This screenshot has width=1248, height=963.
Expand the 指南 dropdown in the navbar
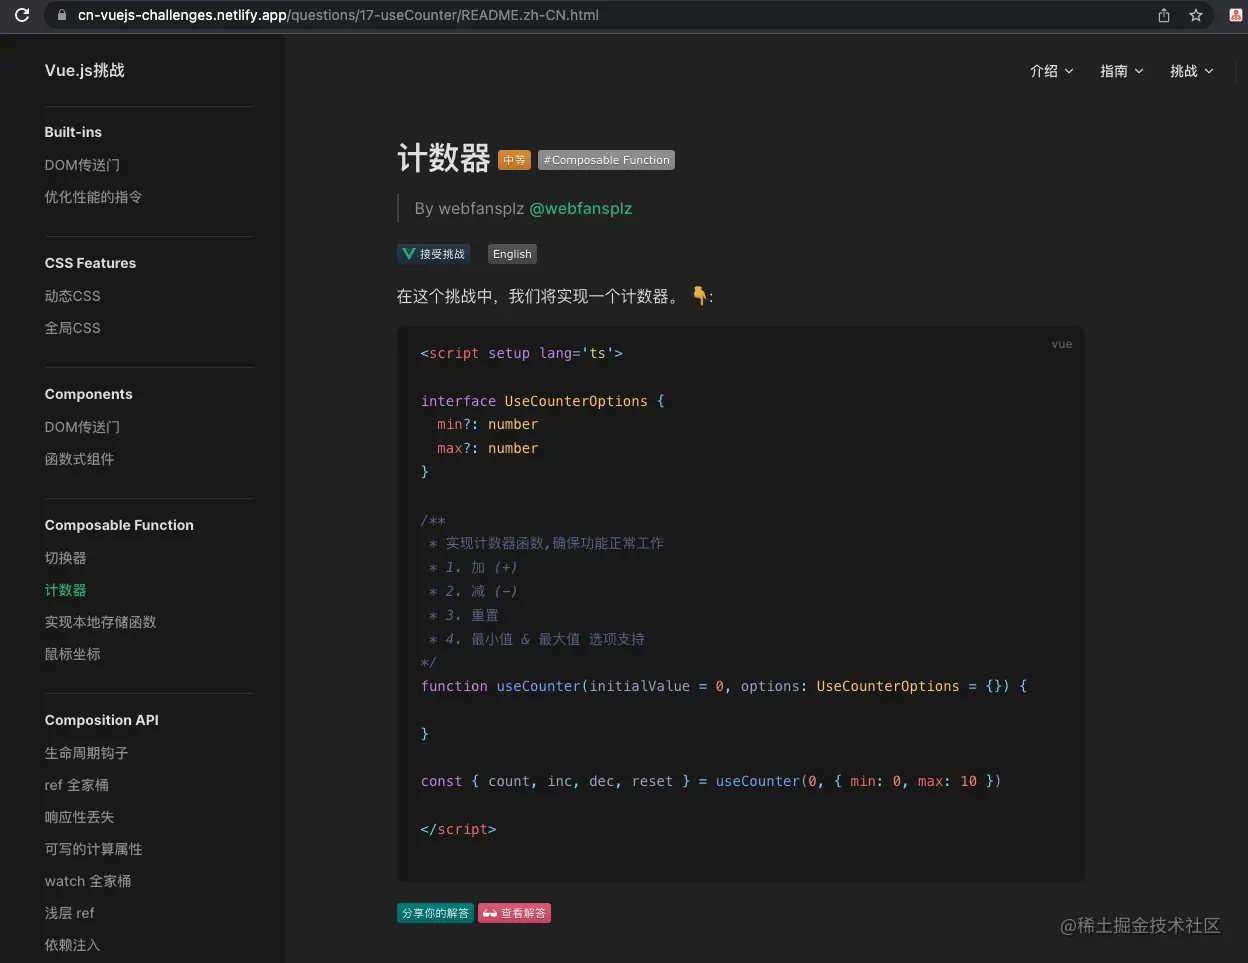pos(1122,71)
